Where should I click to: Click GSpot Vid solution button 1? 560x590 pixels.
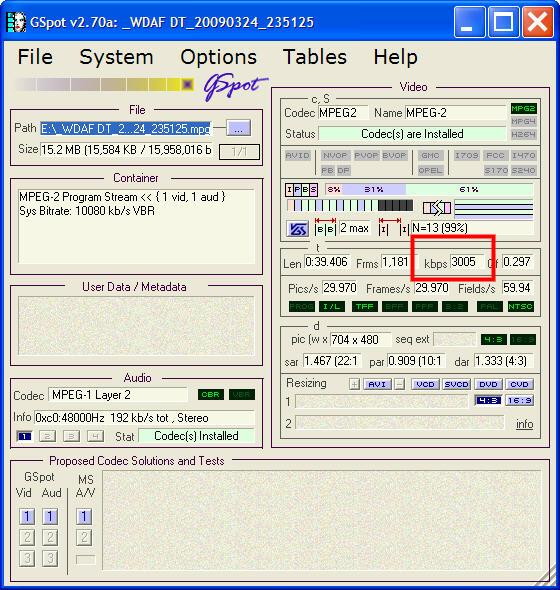pyautogui.click(x=27, y=516)
